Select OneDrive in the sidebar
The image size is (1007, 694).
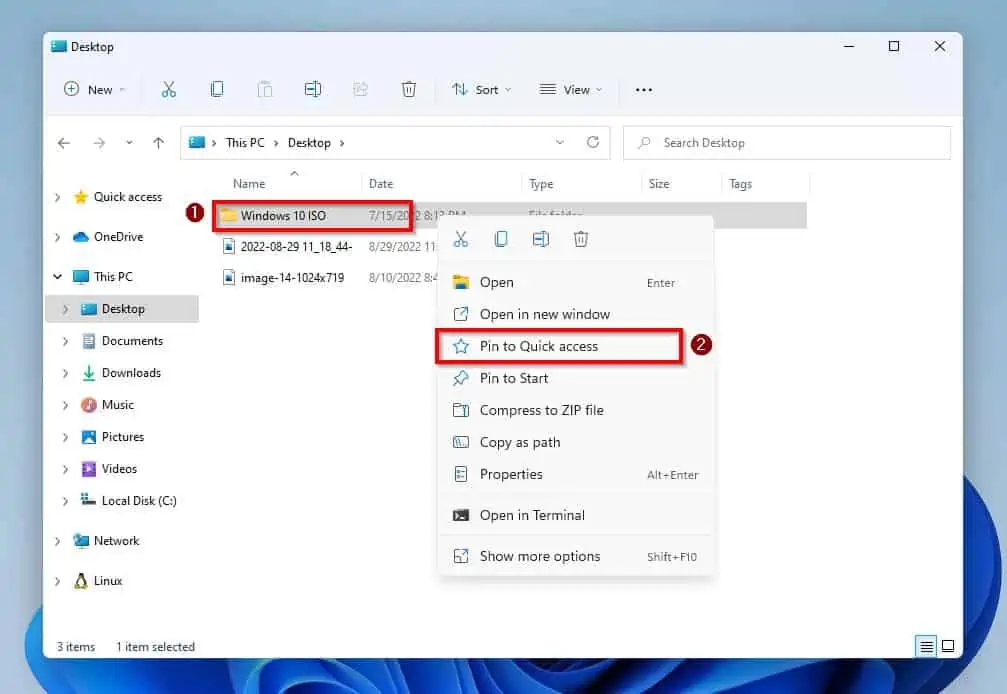click(108, 237)
